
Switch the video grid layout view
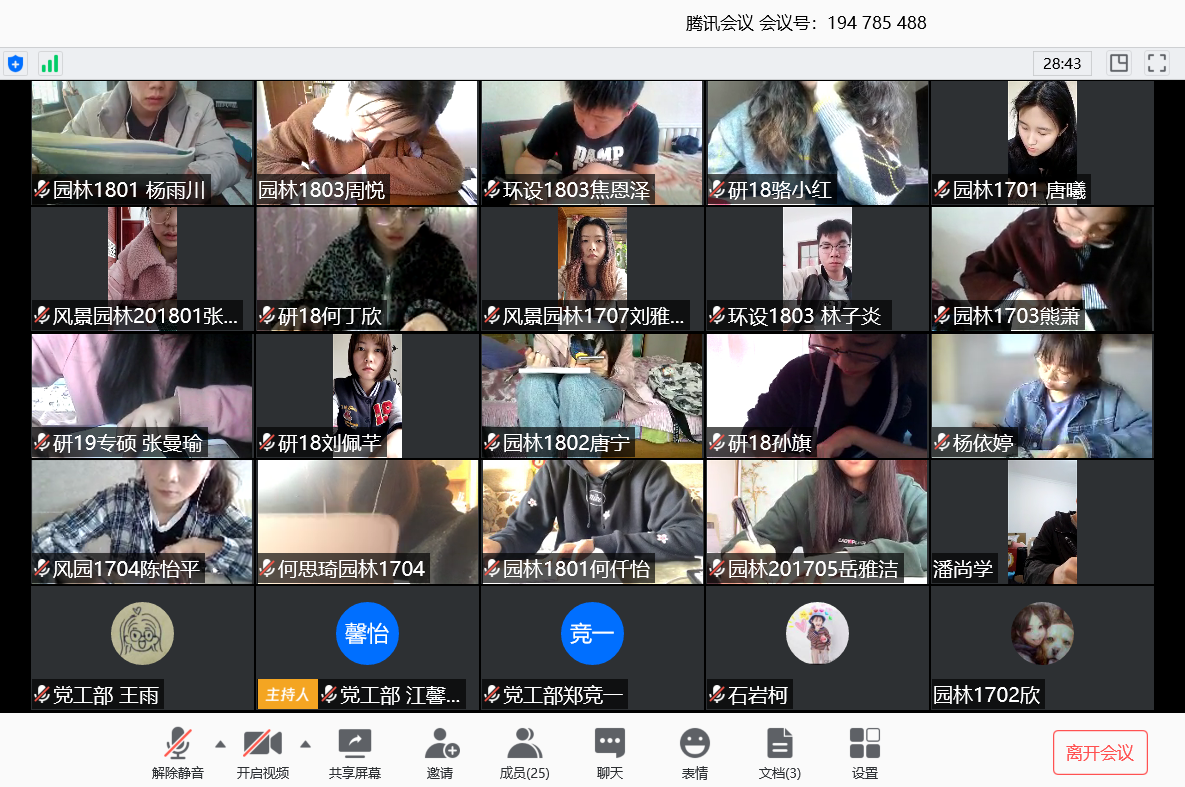tap(1119, 64)
